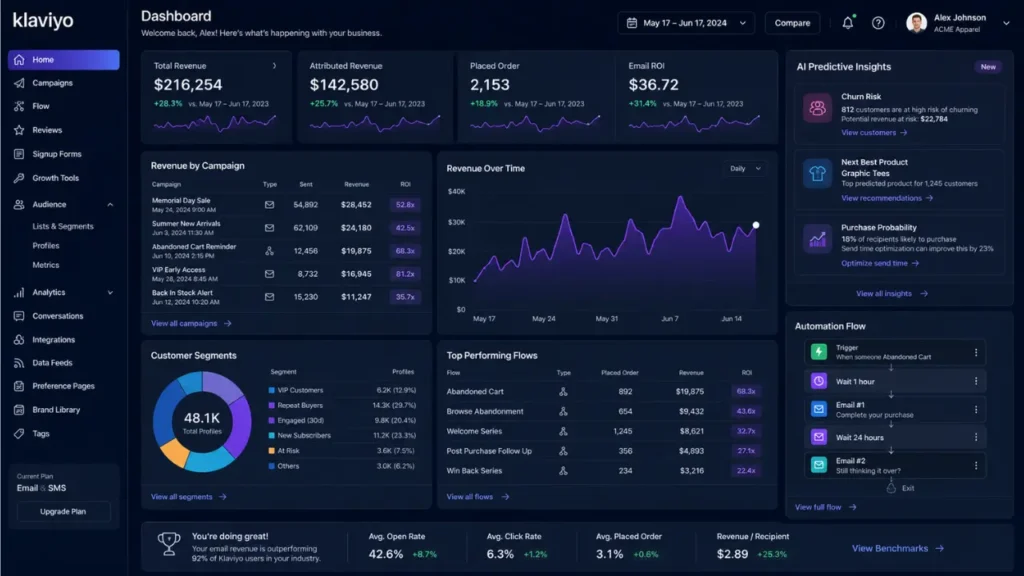Open Preference Pages in the sidebar

[x=63, y=386]
